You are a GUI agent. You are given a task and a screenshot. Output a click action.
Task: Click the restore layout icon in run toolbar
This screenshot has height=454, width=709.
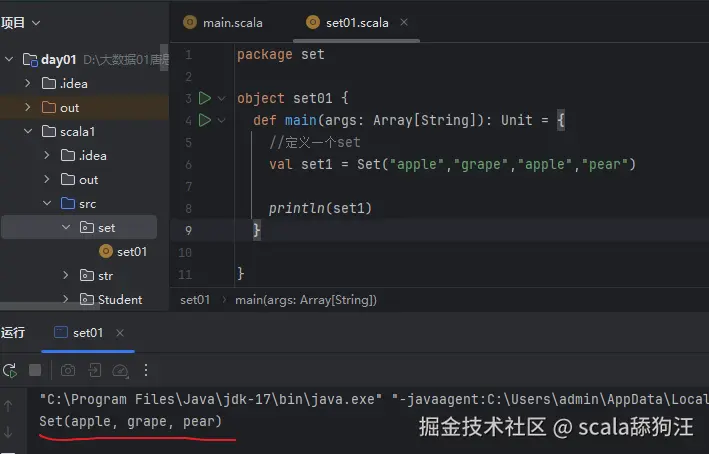pyautogui.click(x=95, y=370)
